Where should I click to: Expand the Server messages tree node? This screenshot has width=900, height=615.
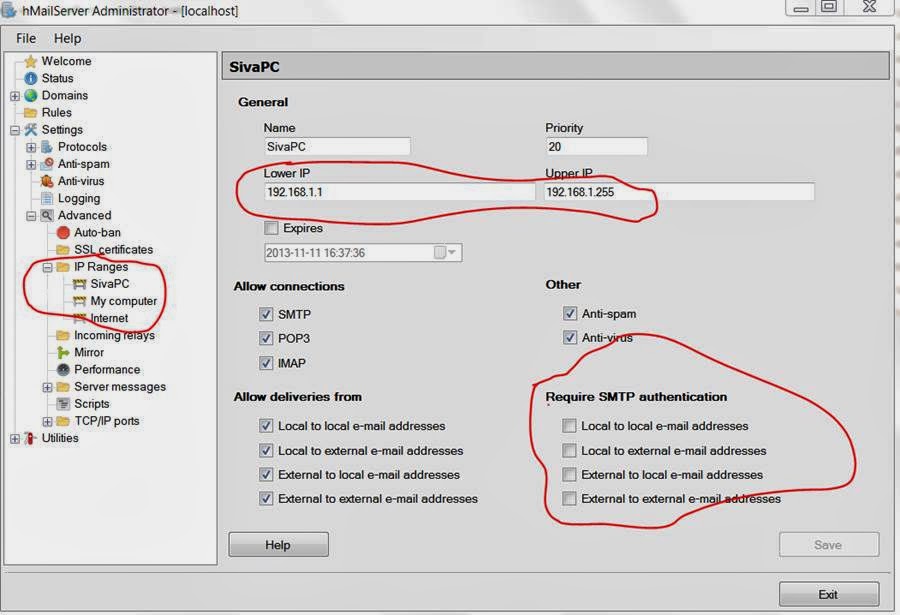[48, 388]
